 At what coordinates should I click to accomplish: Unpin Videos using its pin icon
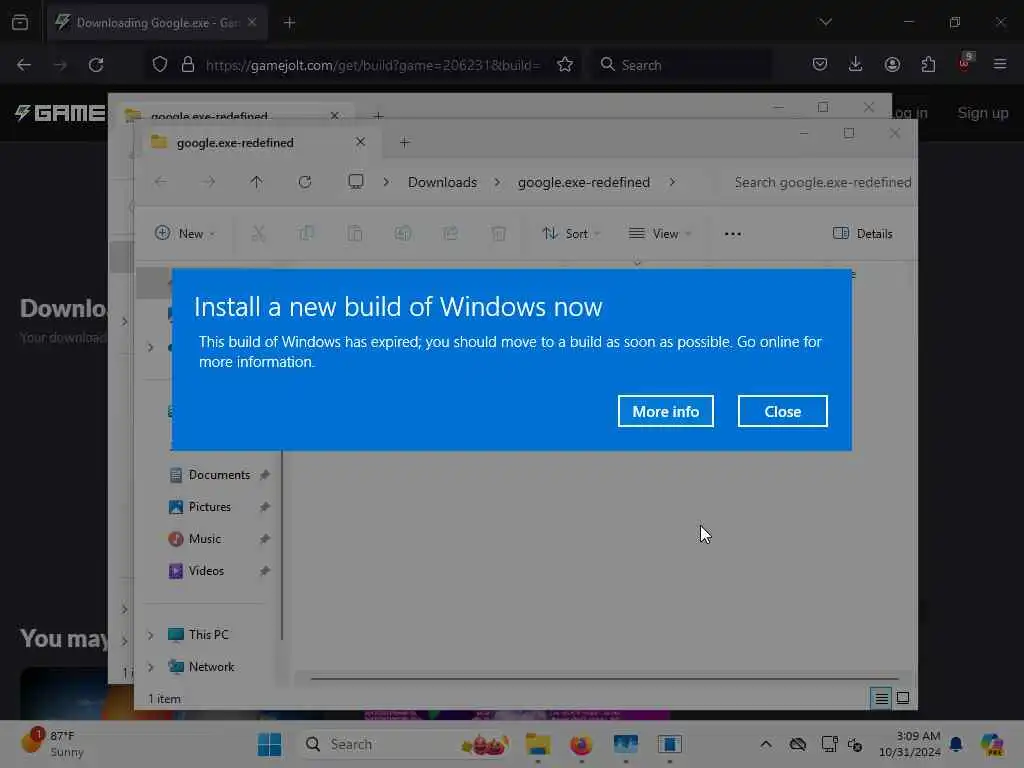[x=264, y=571]
